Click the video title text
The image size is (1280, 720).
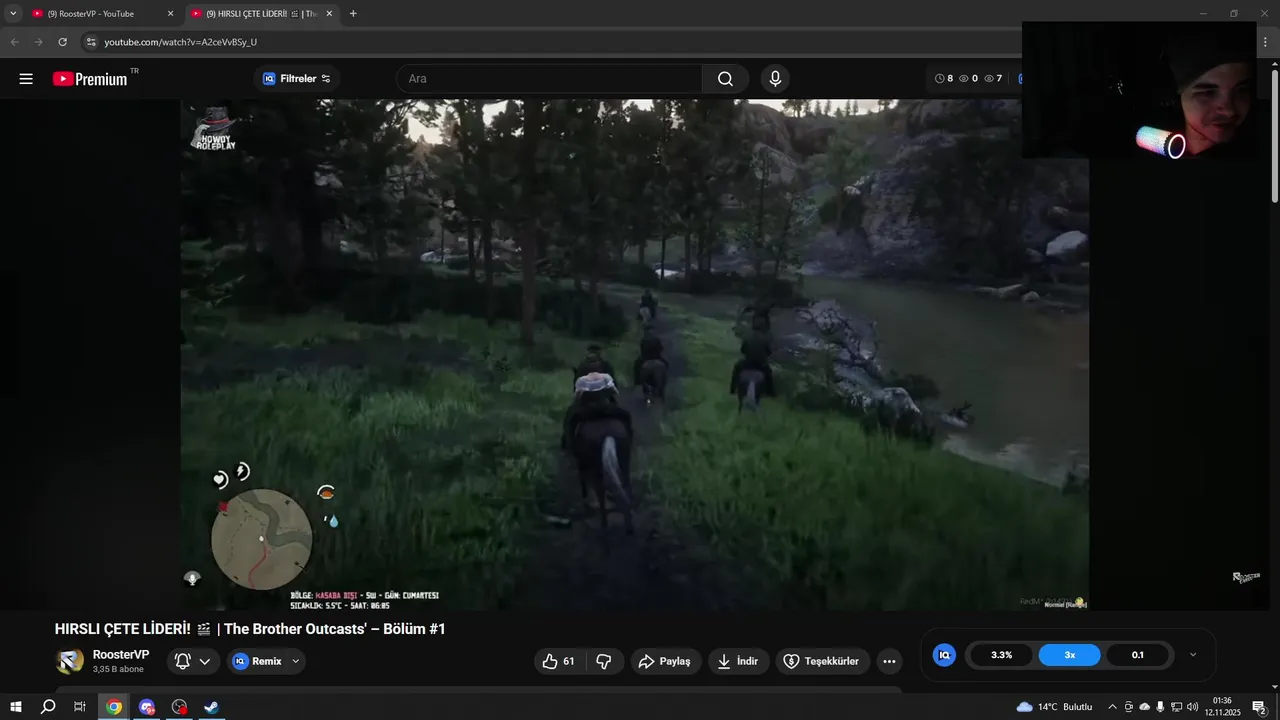click(x=250, y=629)
